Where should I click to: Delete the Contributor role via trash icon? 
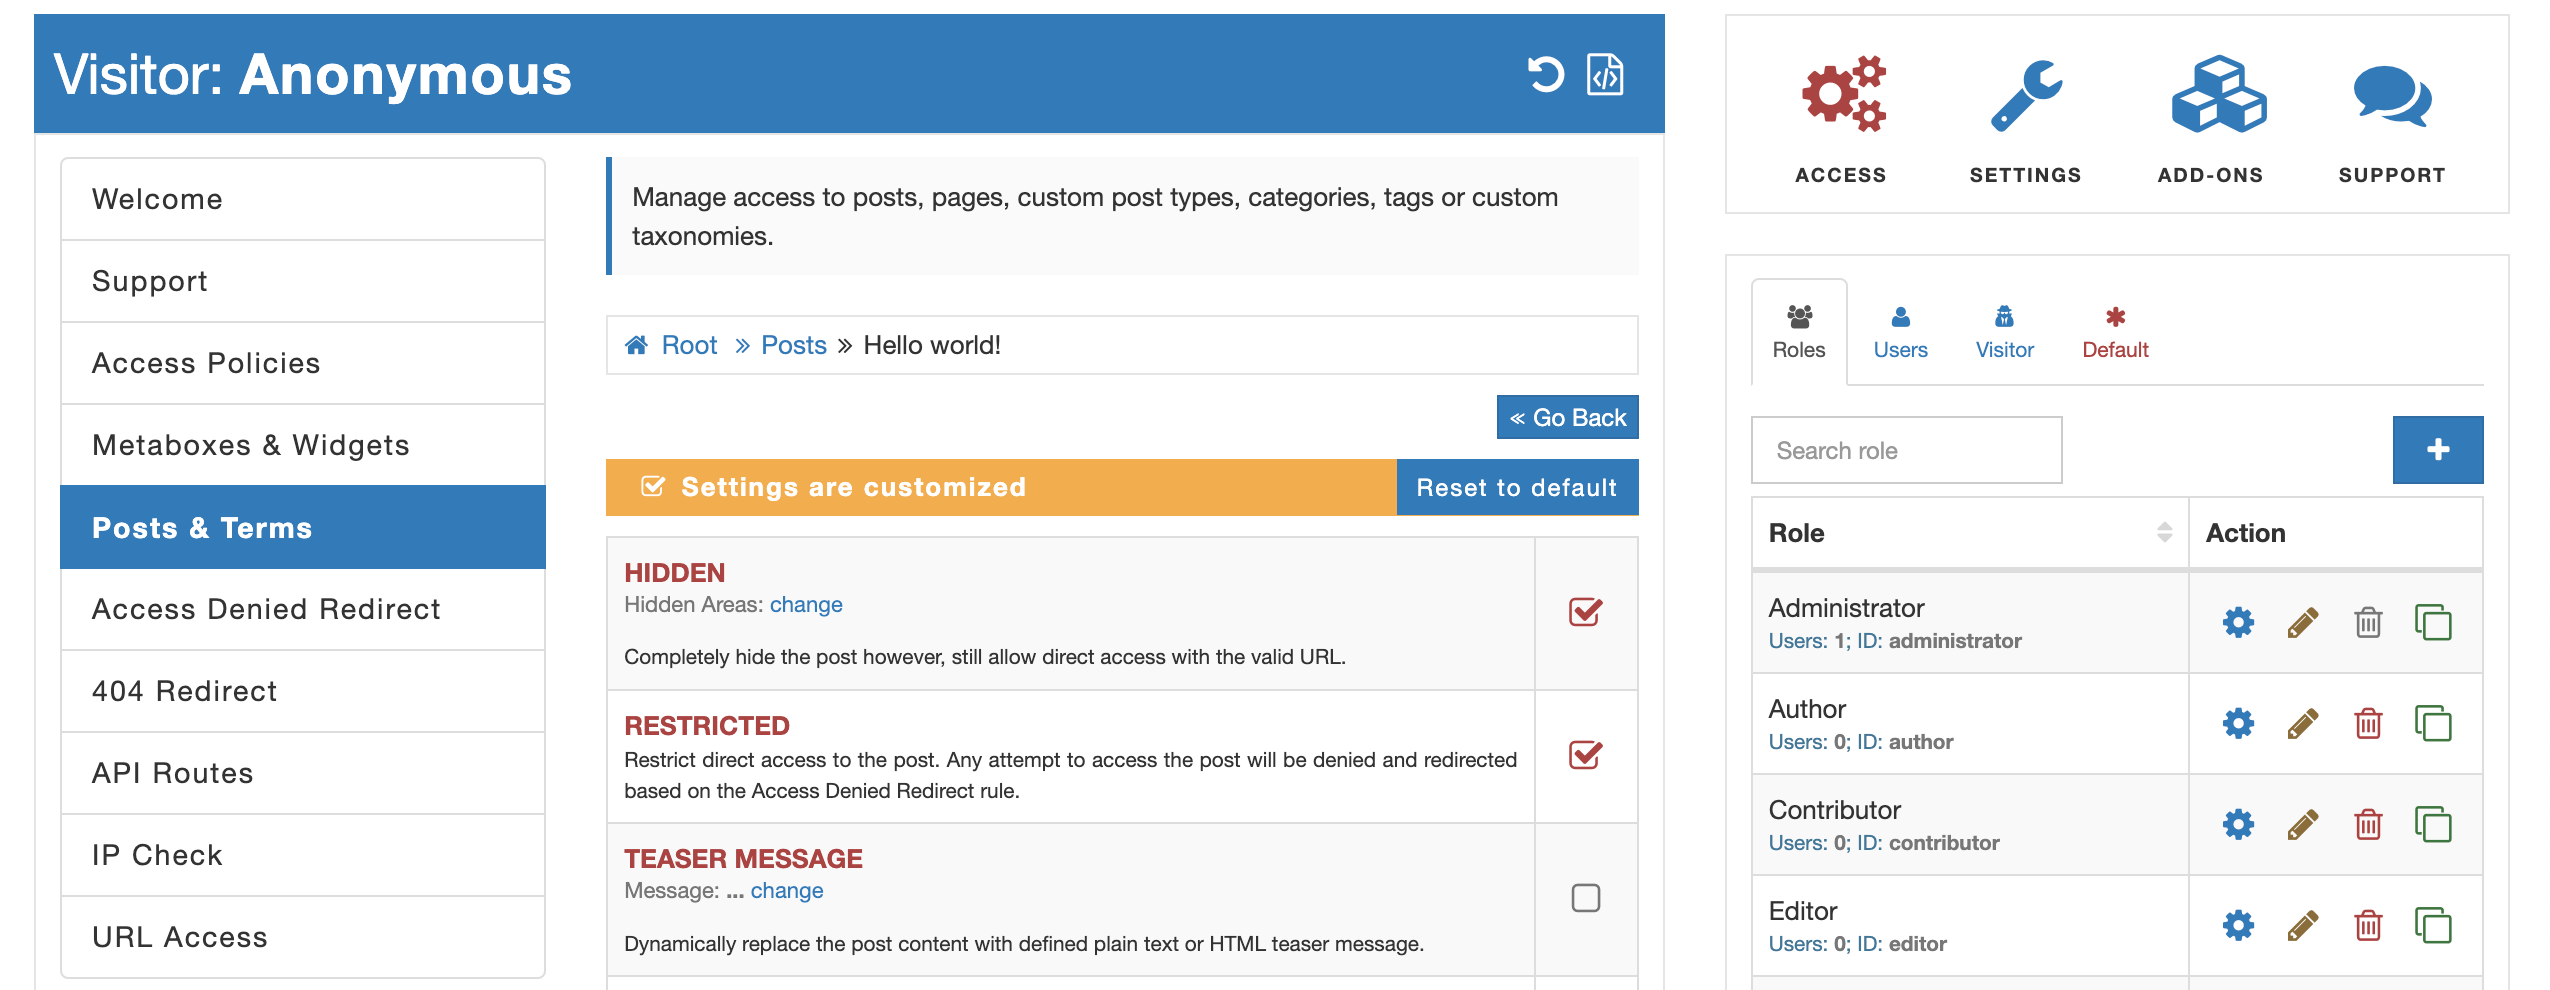point(2367,824)
